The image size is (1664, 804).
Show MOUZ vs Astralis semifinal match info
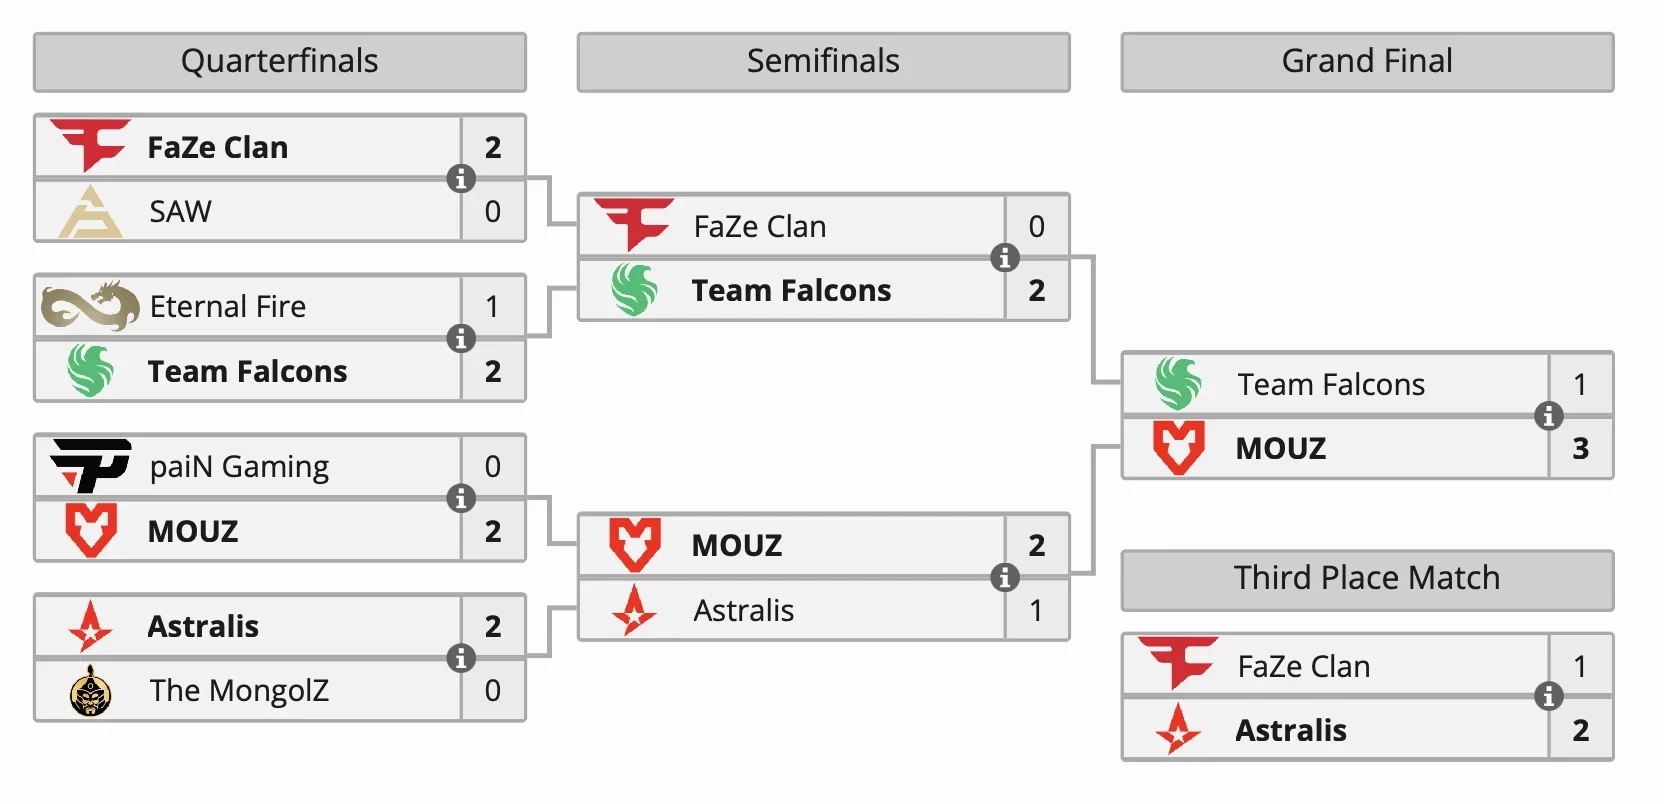click(x=1004, y=577)
